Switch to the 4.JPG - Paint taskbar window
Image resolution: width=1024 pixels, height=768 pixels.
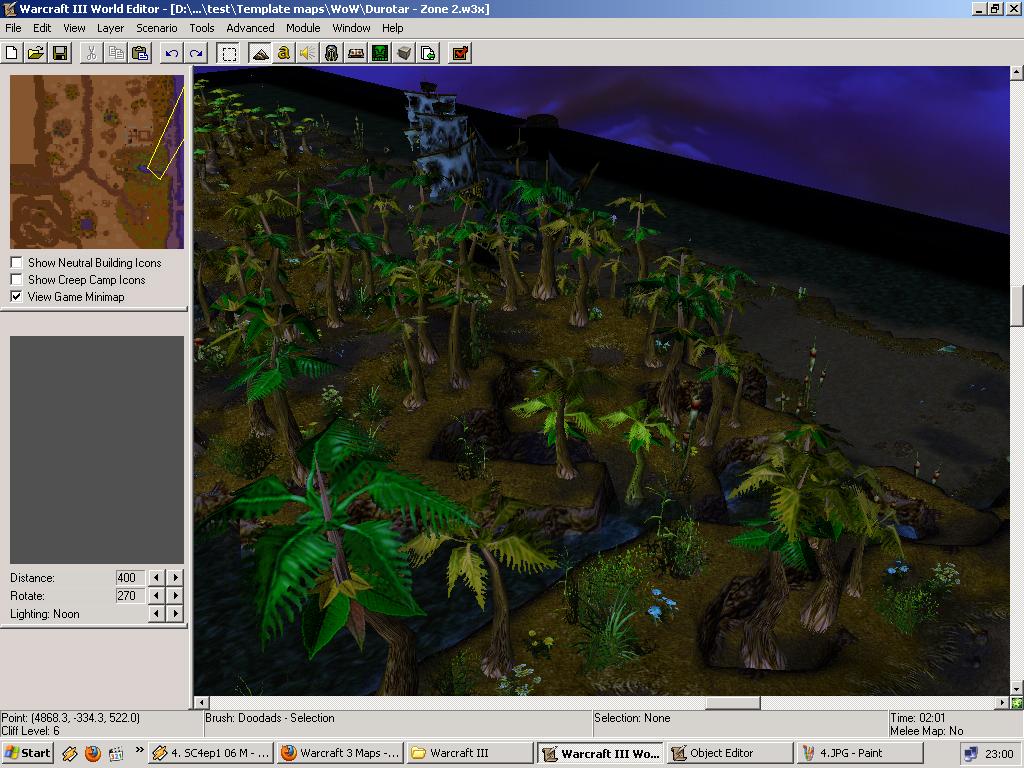860,753
